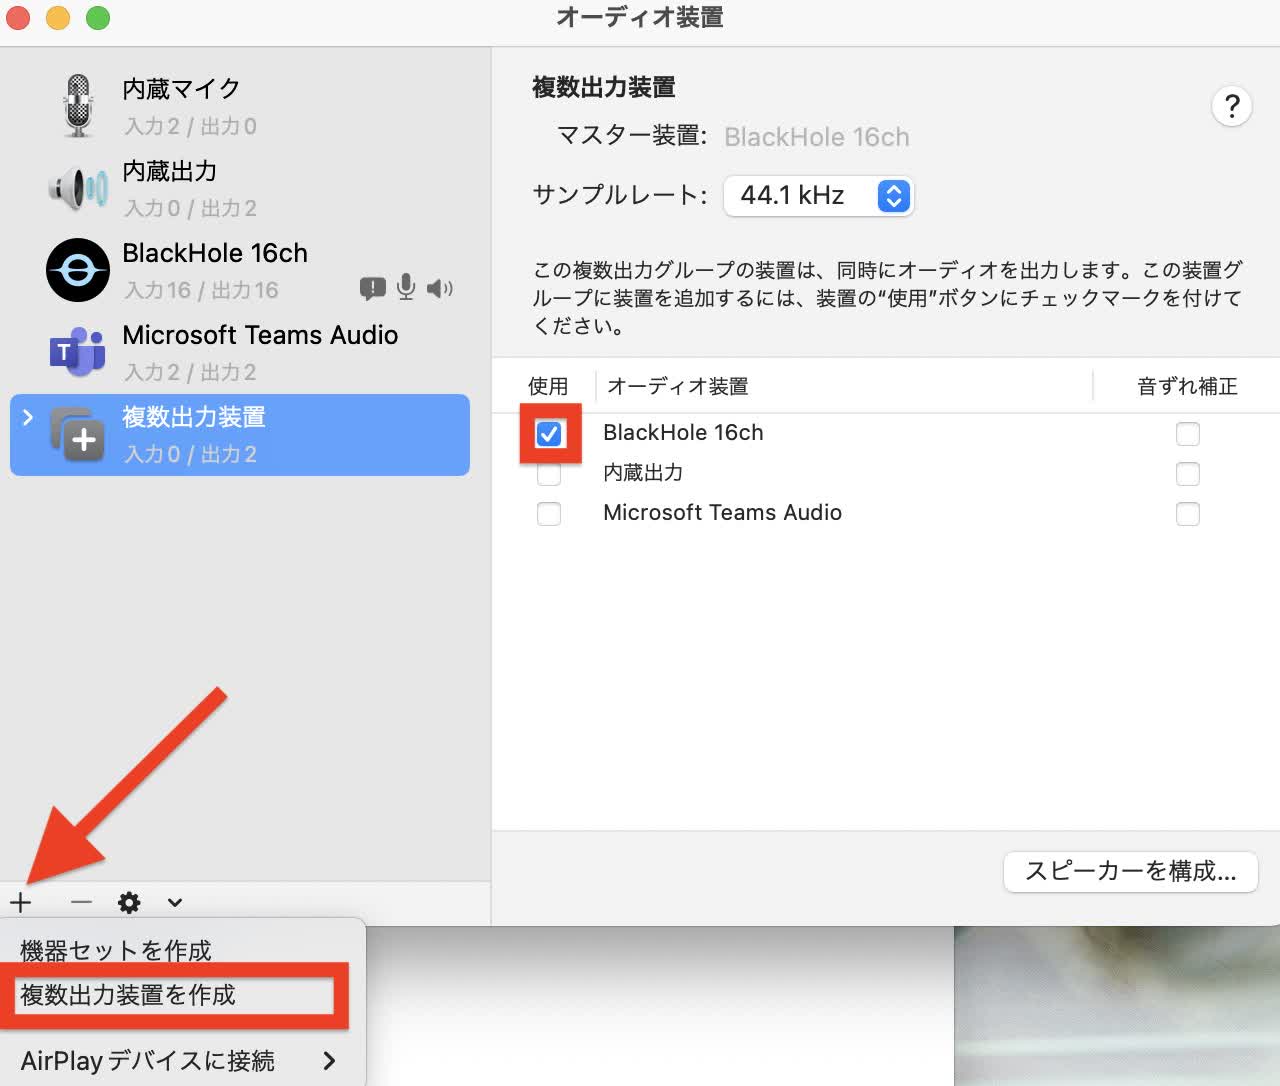Click the green zoom window button
The image size is (1280, 1086).
pos(98,18)
